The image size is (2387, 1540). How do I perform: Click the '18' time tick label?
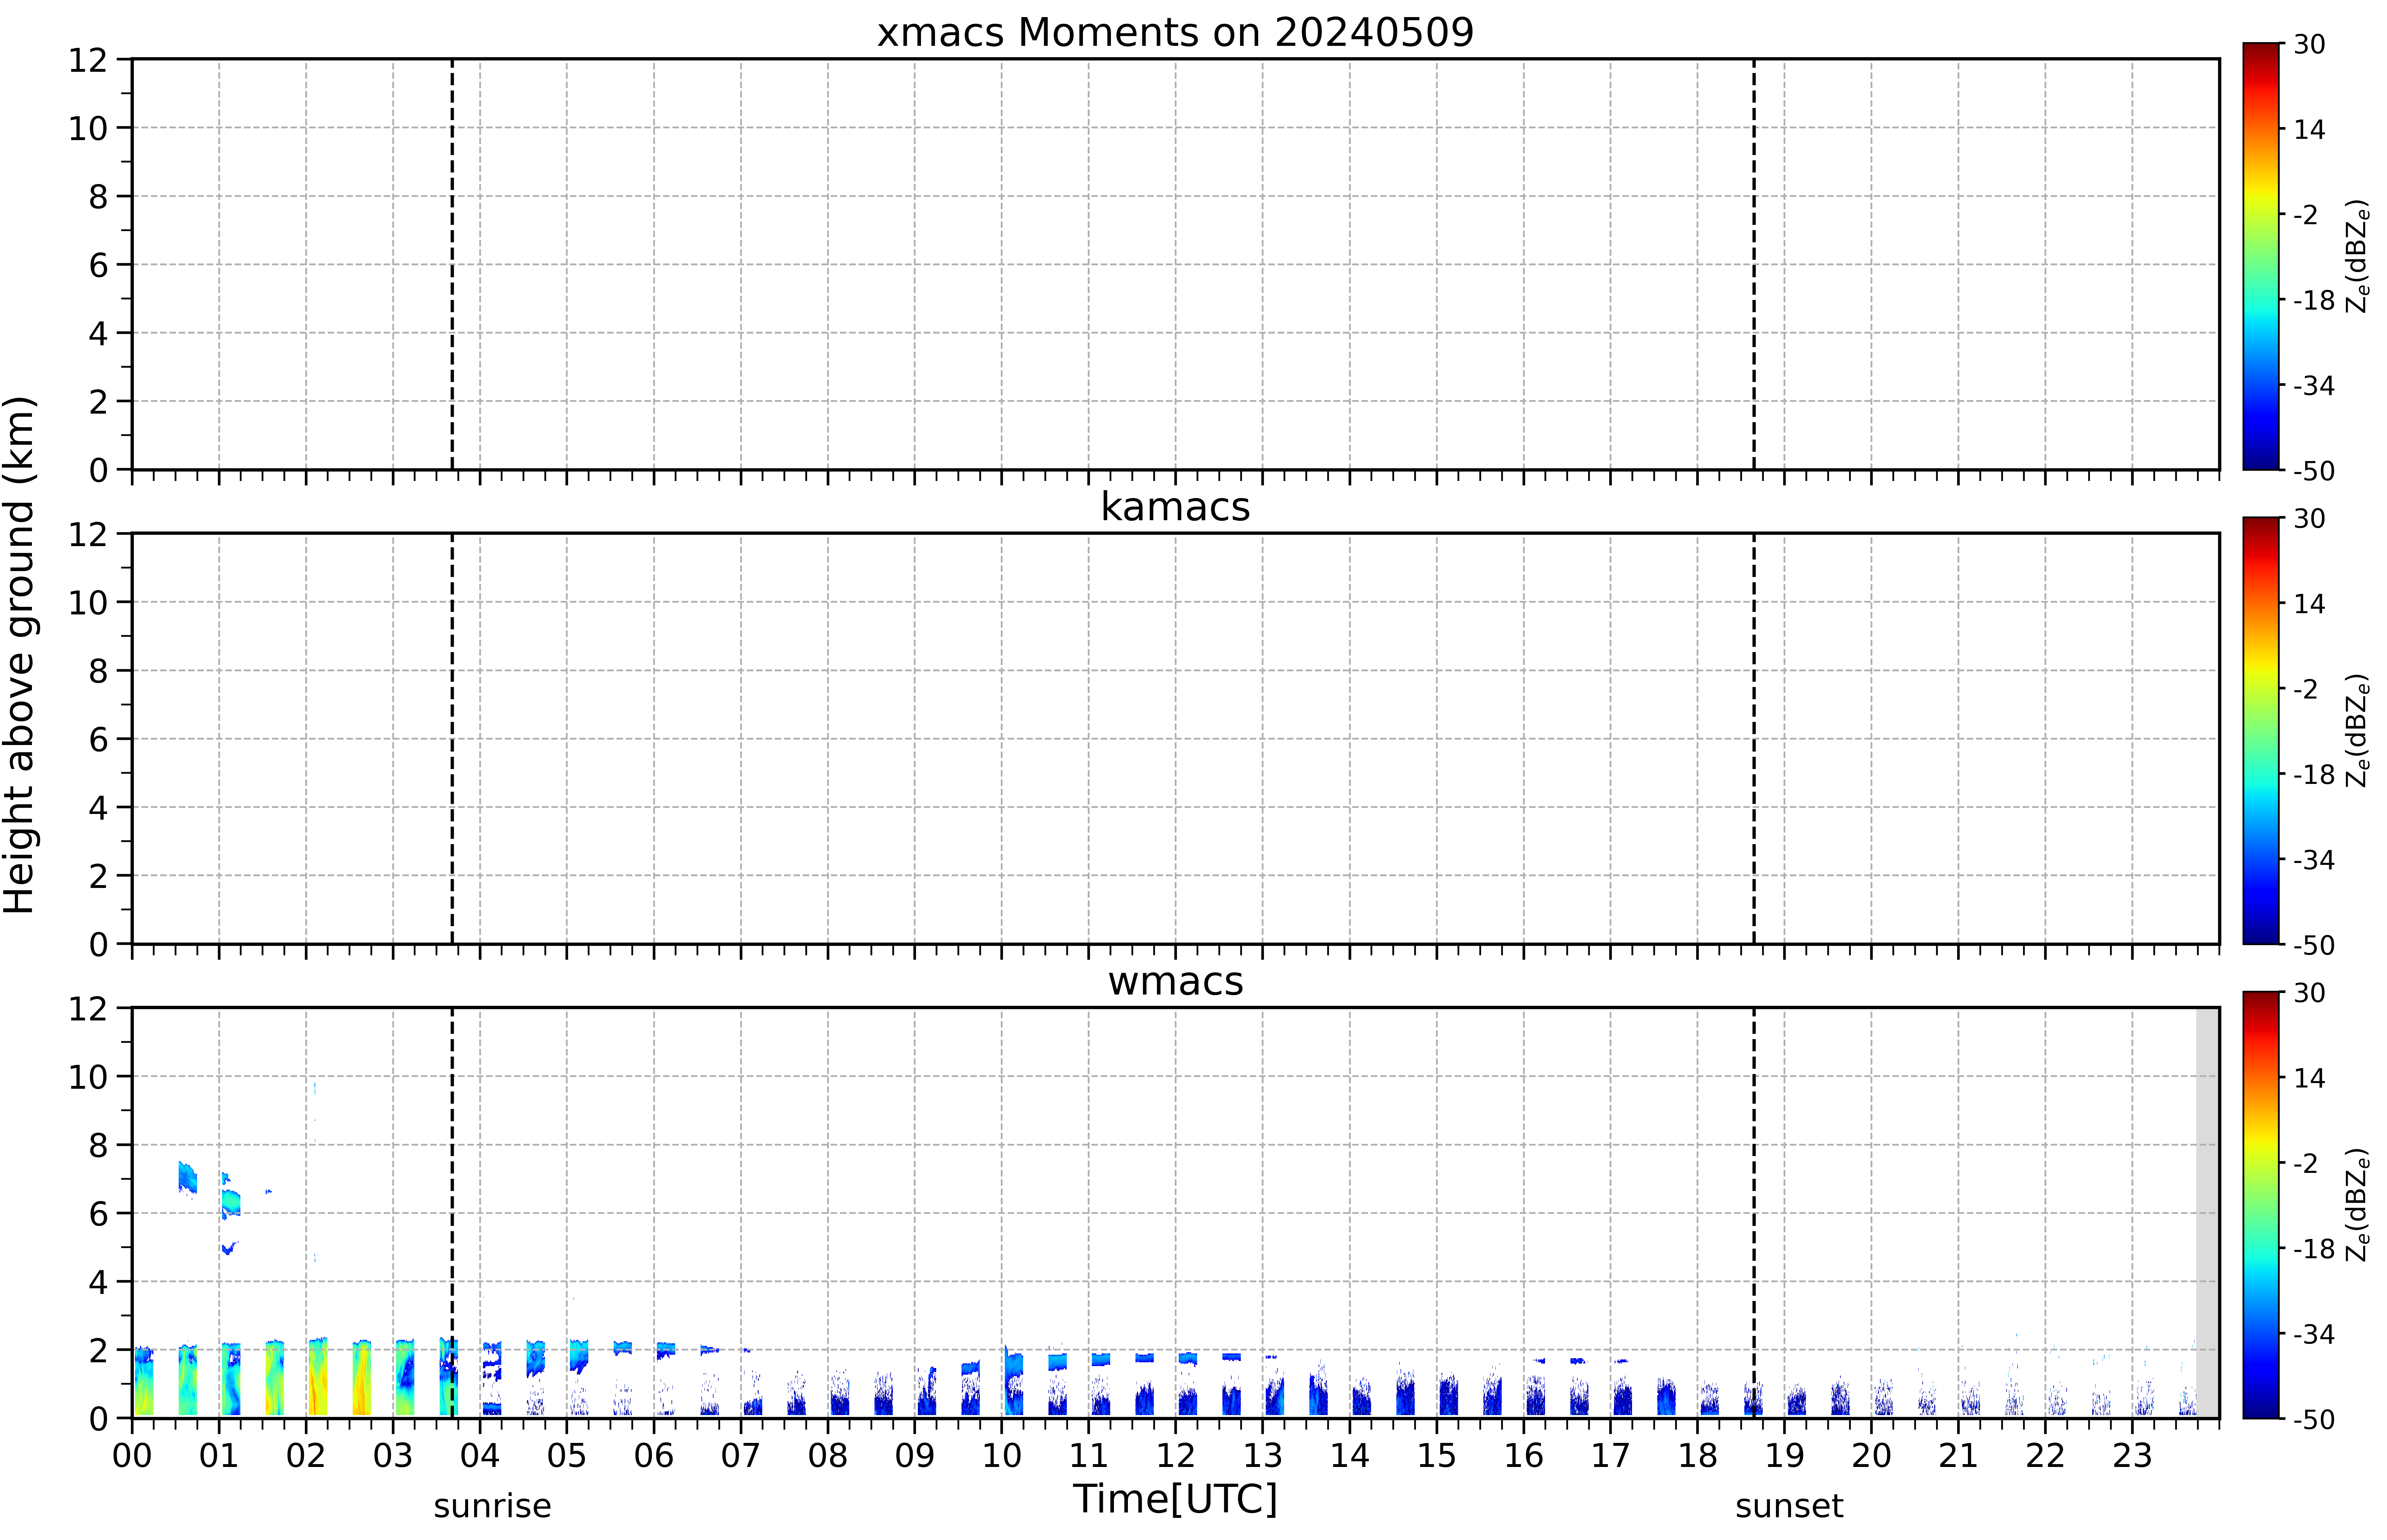click(1698, 1456)
